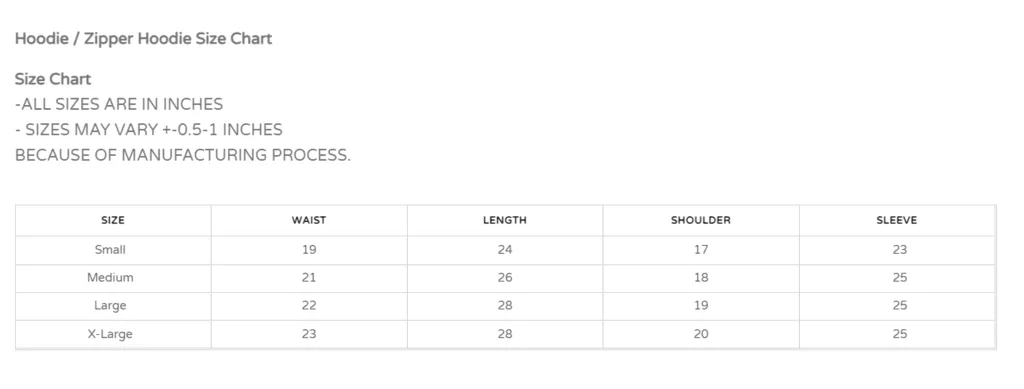Screen dimensions: 1024x389
Task: Click the Large waist value 22
Action: [x=309, y=305]
